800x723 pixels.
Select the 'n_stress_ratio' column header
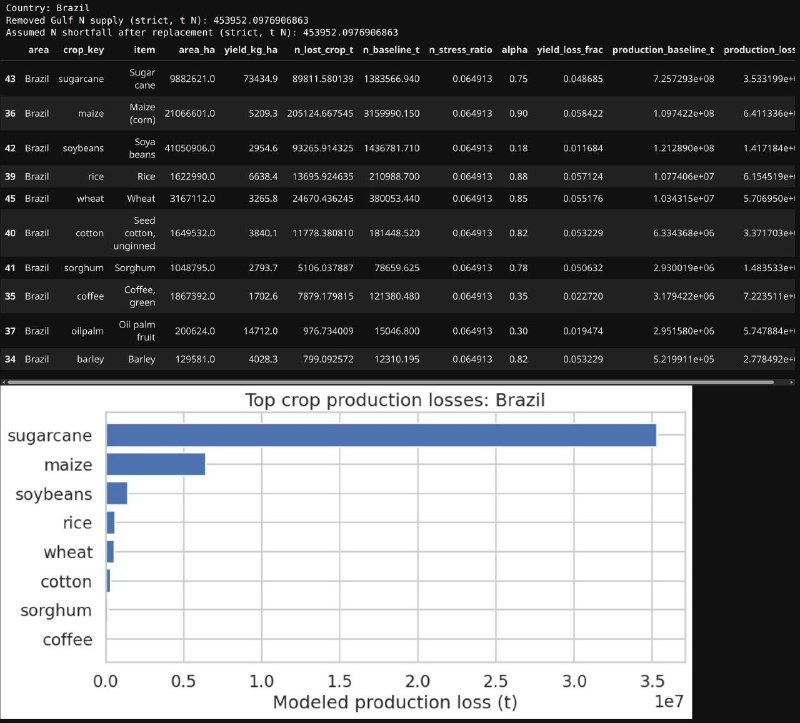[459, 49]
